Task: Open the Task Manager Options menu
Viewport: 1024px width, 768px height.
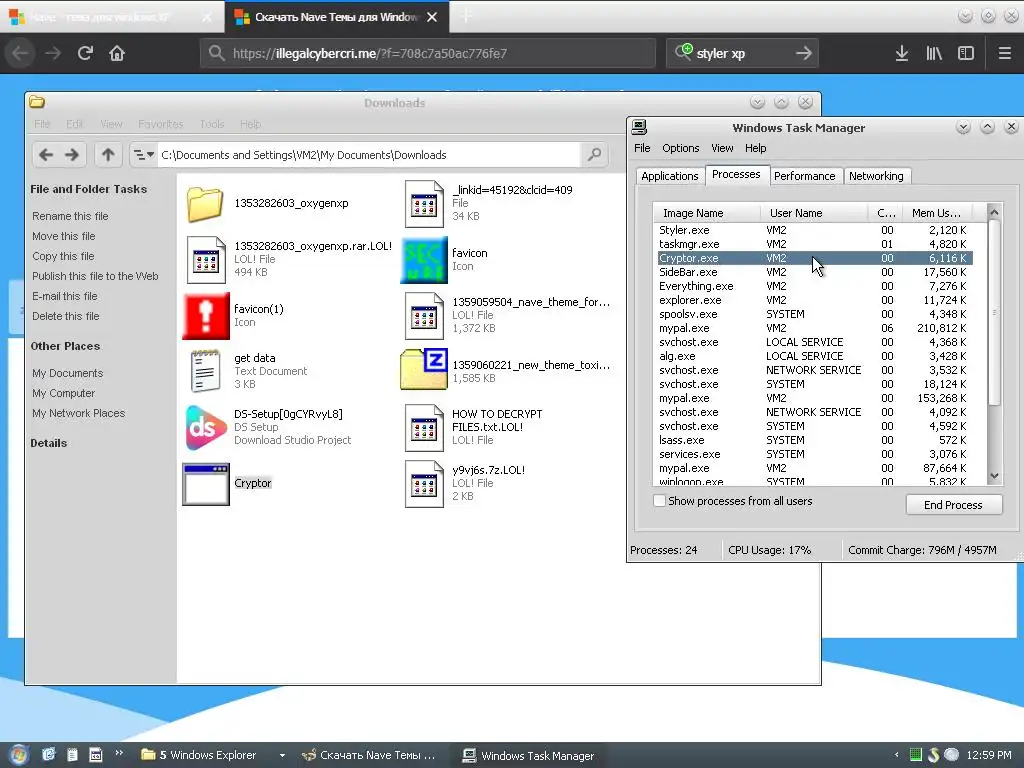Action: [x=680, y=148]
